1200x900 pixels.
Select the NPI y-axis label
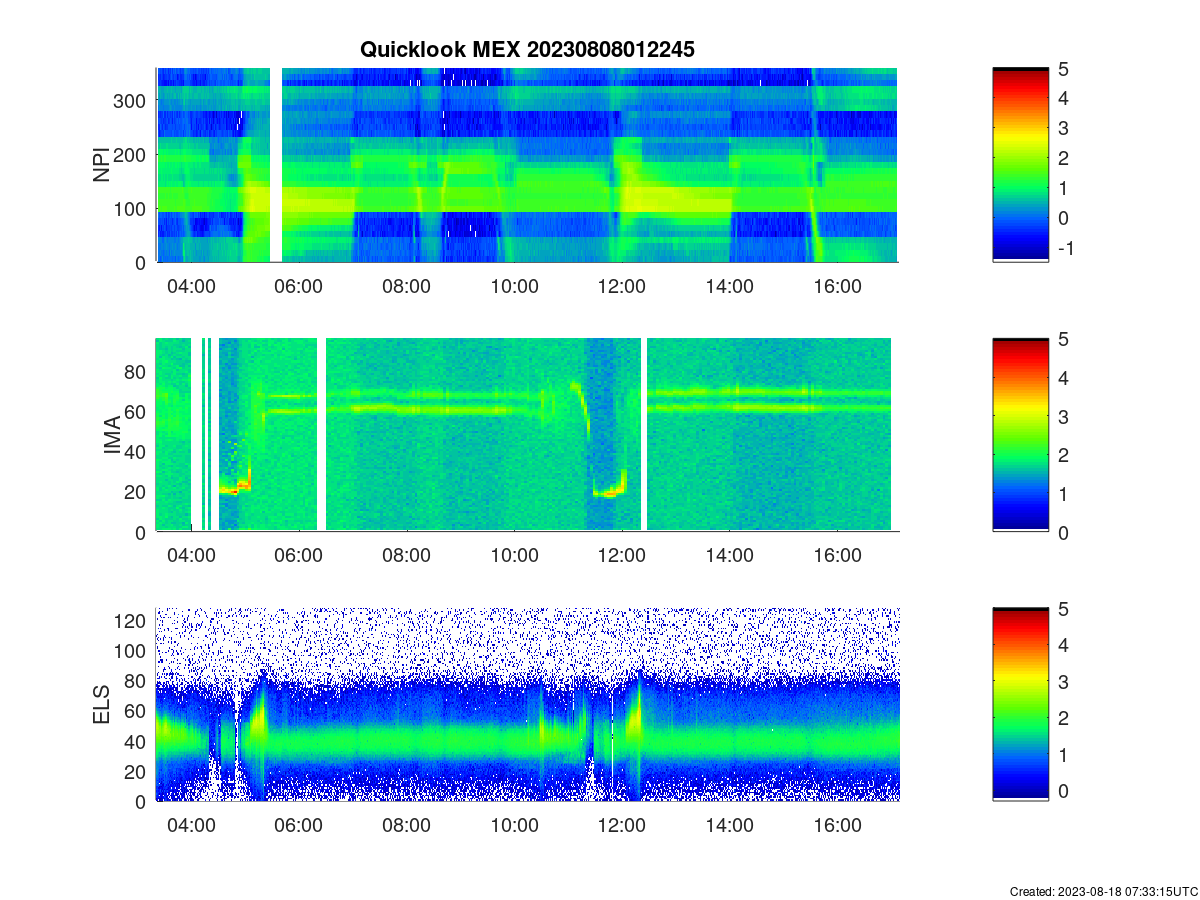102,165
